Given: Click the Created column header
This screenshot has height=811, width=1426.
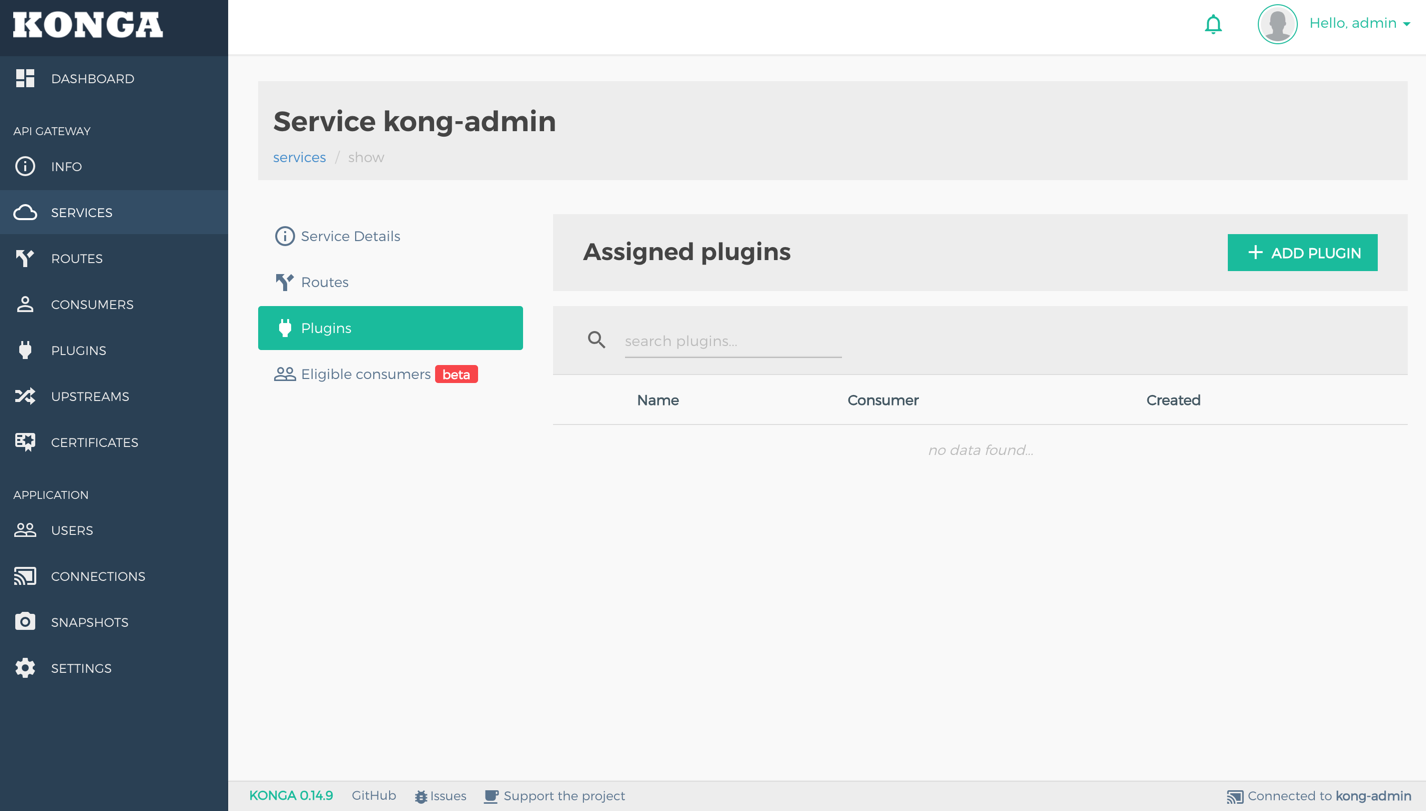Looking at the screenshot, I should (1173, 400).
